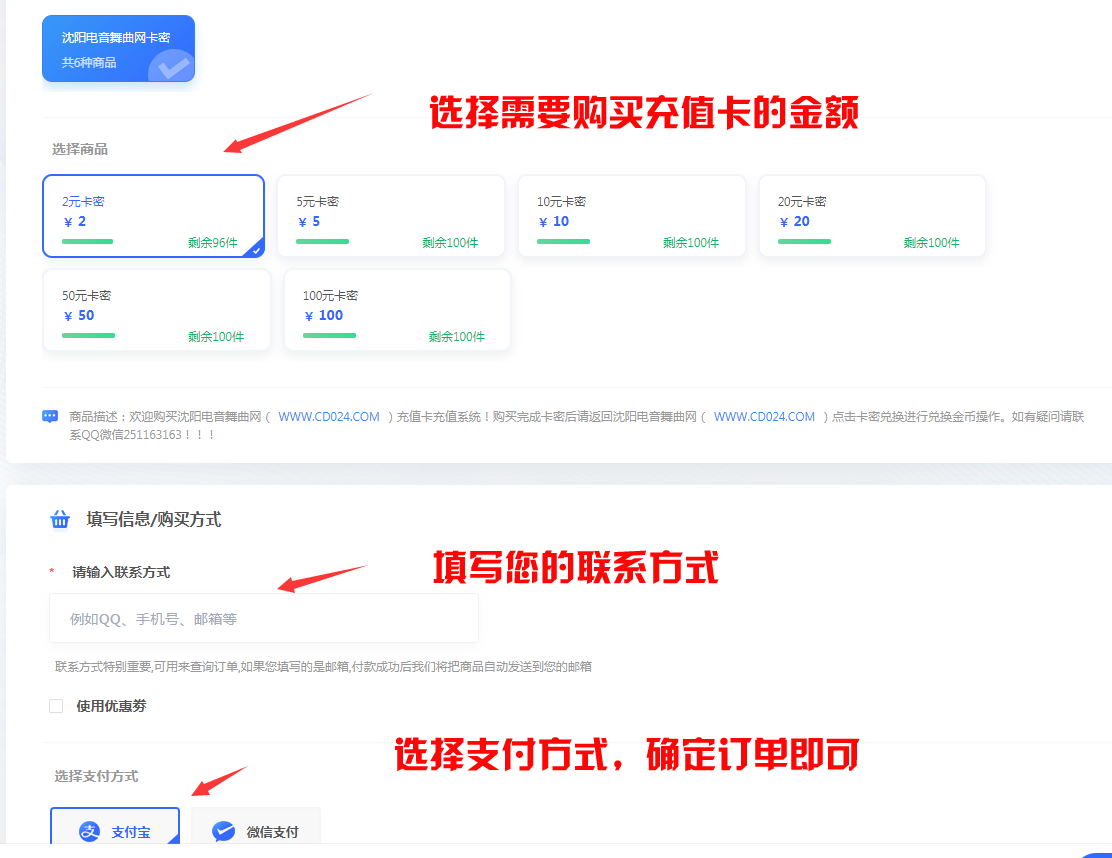
Task: Click the chat bubble description icon
Action: (x=50, y=416)
